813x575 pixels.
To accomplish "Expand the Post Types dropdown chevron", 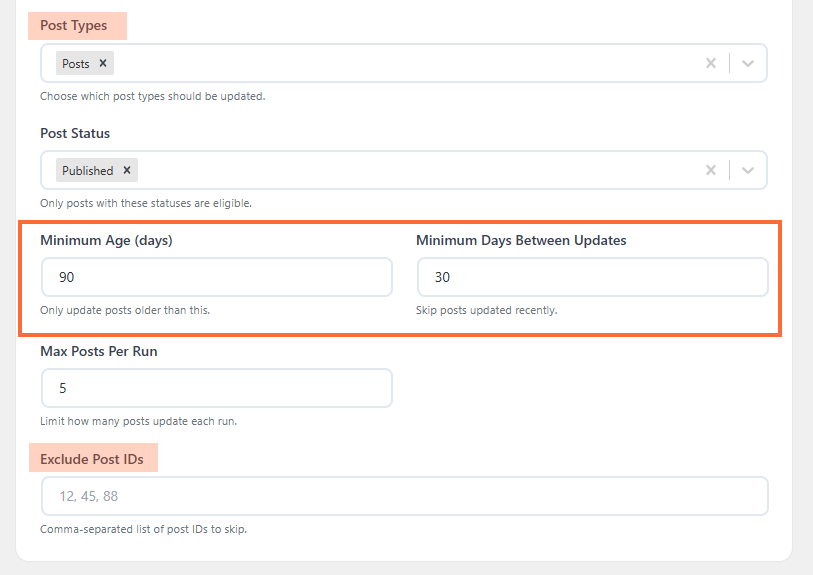I will tap(747, 63).
